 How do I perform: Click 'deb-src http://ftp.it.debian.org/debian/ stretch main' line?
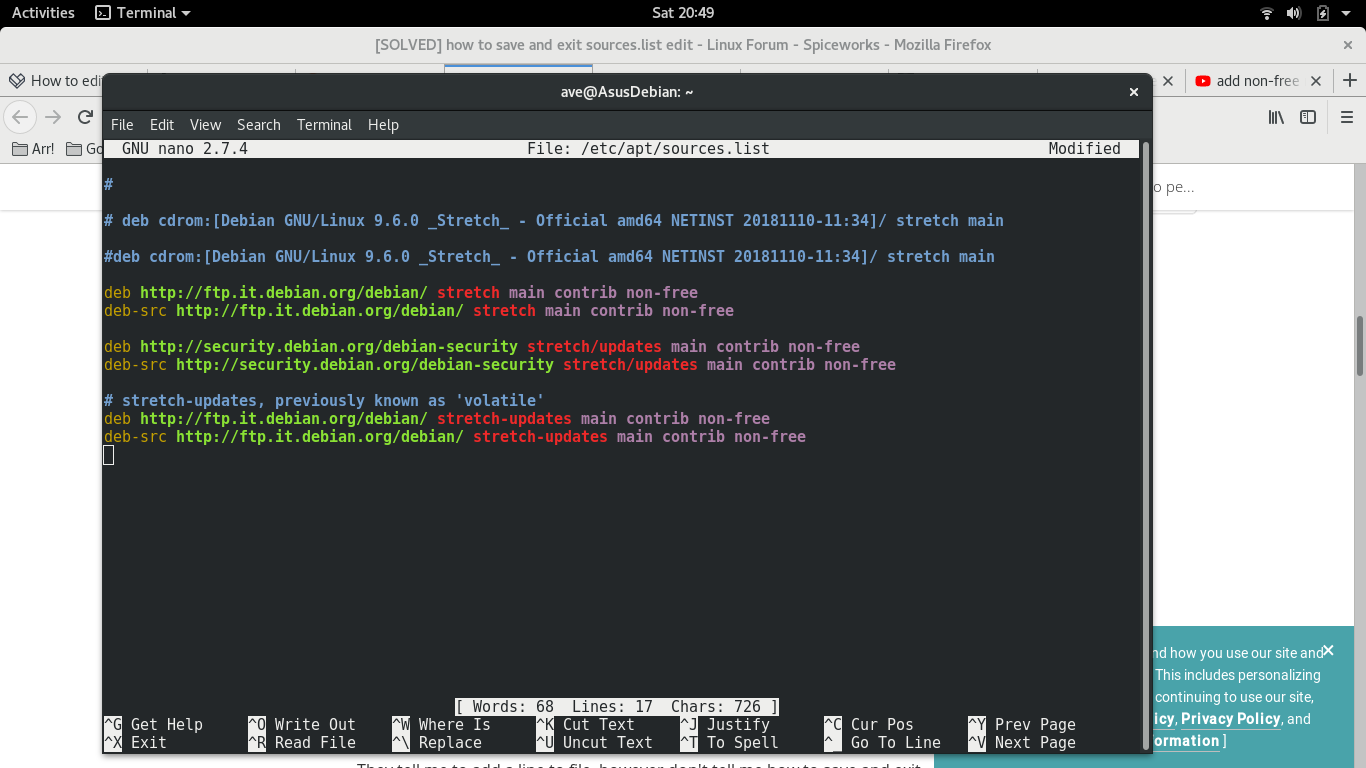(419, 310)
